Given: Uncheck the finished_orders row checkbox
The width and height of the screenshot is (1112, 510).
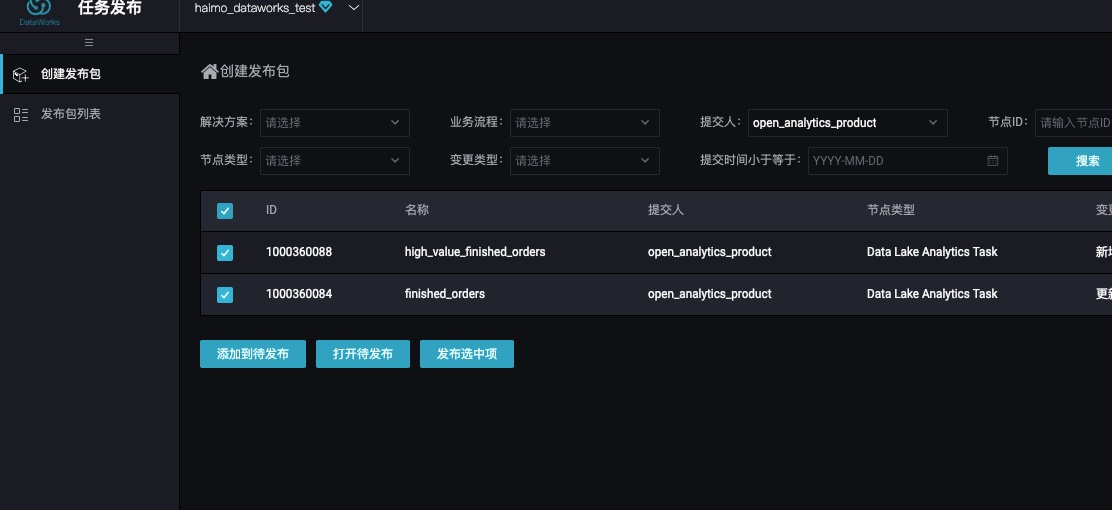Looking at the screenshot, I should point(225,294).
